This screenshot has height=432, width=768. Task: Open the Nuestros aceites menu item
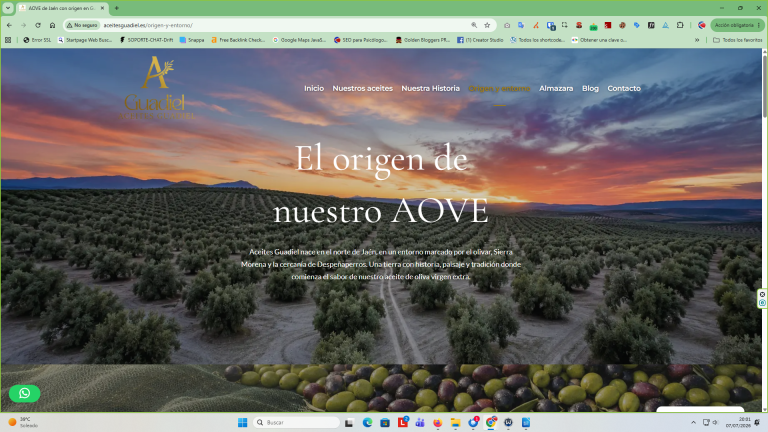click(x=362, y=88)
